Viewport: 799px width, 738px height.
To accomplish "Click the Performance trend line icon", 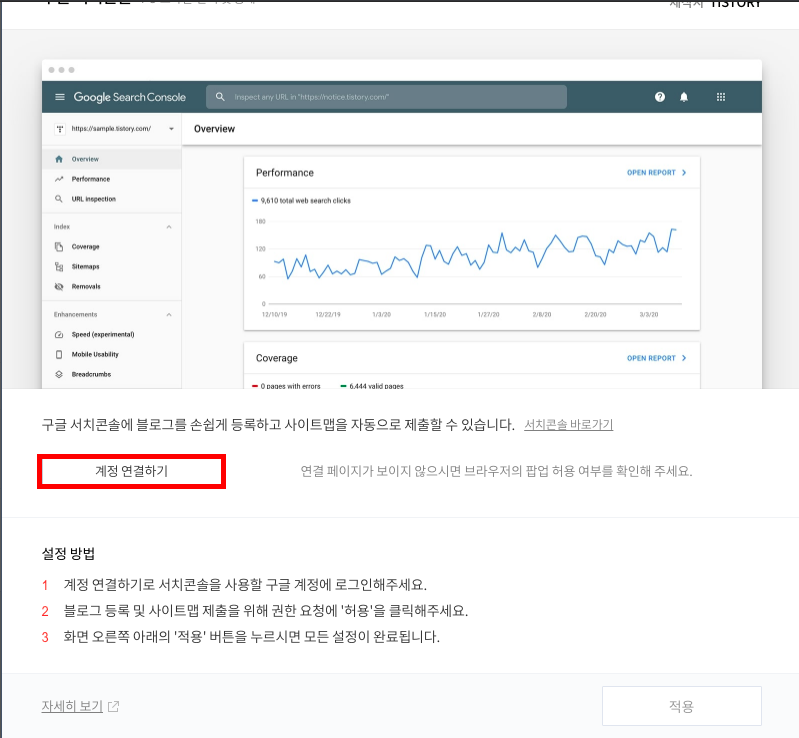I will pyautogui.click(x=59, y=179).
